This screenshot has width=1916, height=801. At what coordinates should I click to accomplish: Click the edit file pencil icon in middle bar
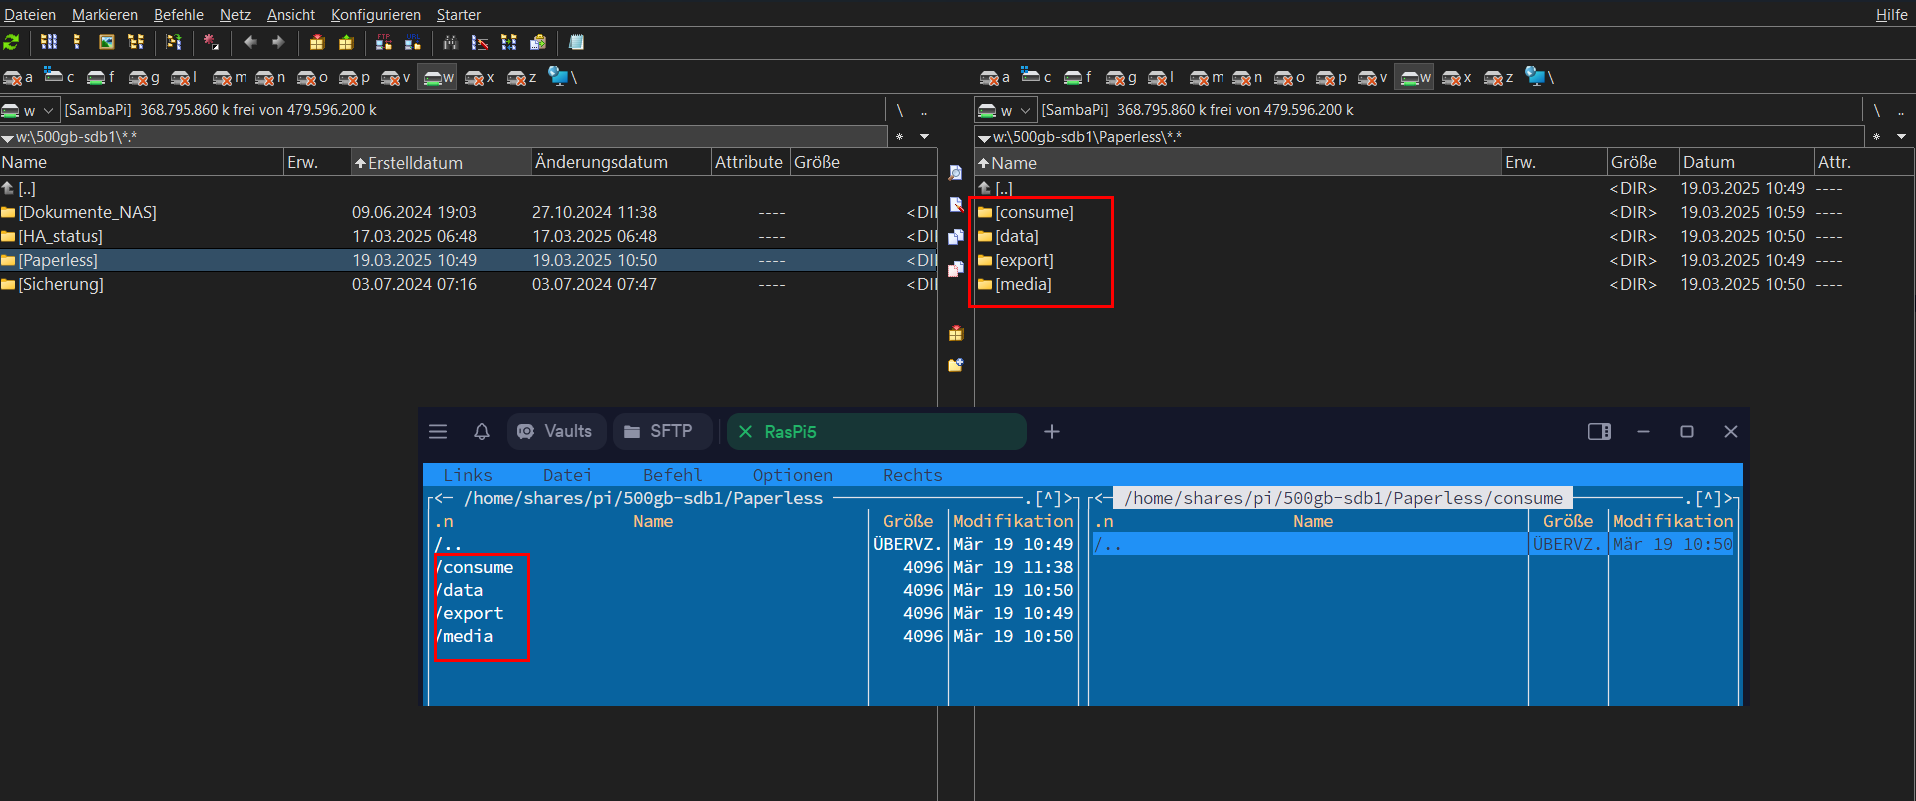click(x=956, y=205)
